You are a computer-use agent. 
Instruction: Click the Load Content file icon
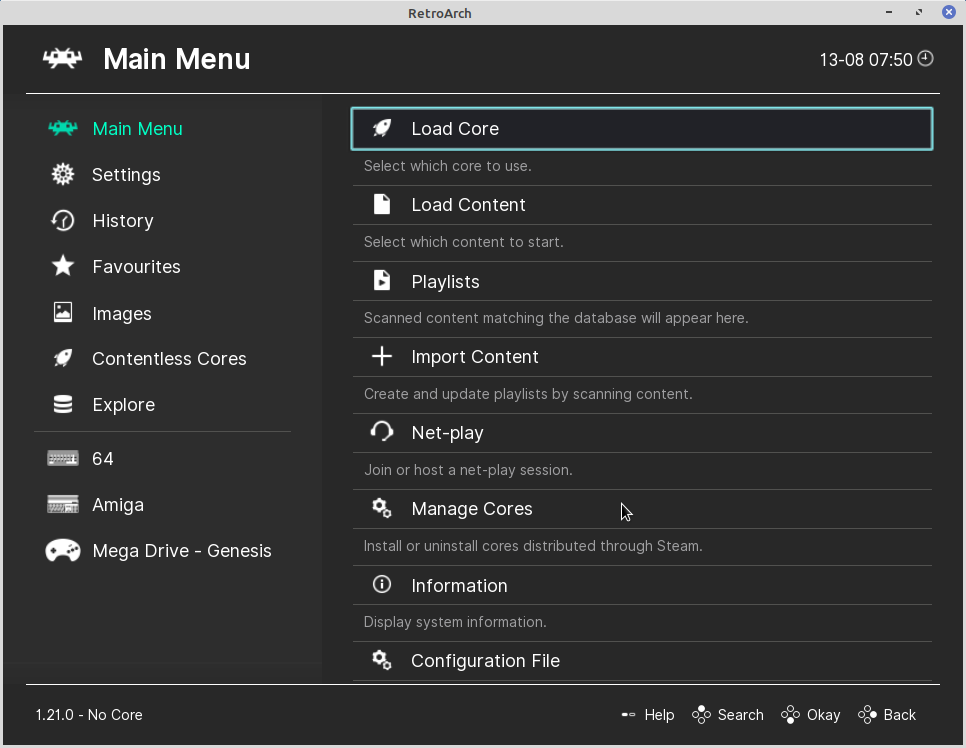coord(382,204)
